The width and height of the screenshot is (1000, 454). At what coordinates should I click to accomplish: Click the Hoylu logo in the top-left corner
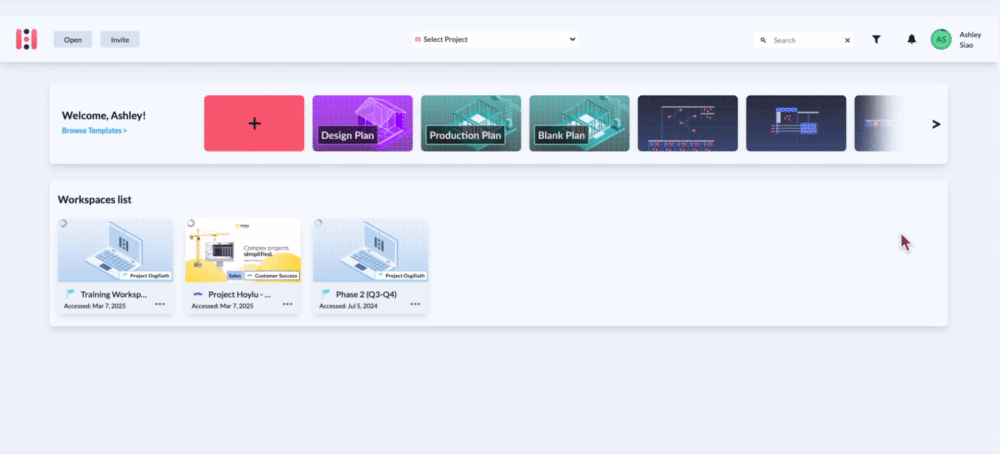(x=27, y=40)
